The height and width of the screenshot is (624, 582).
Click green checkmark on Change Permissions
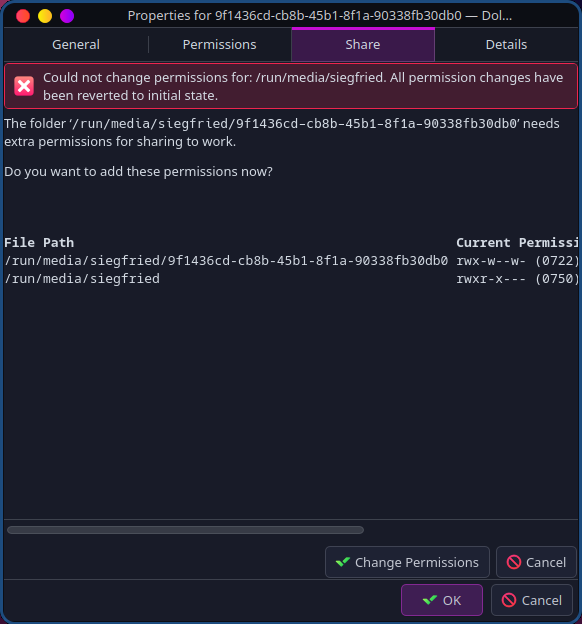coord(343,562)
